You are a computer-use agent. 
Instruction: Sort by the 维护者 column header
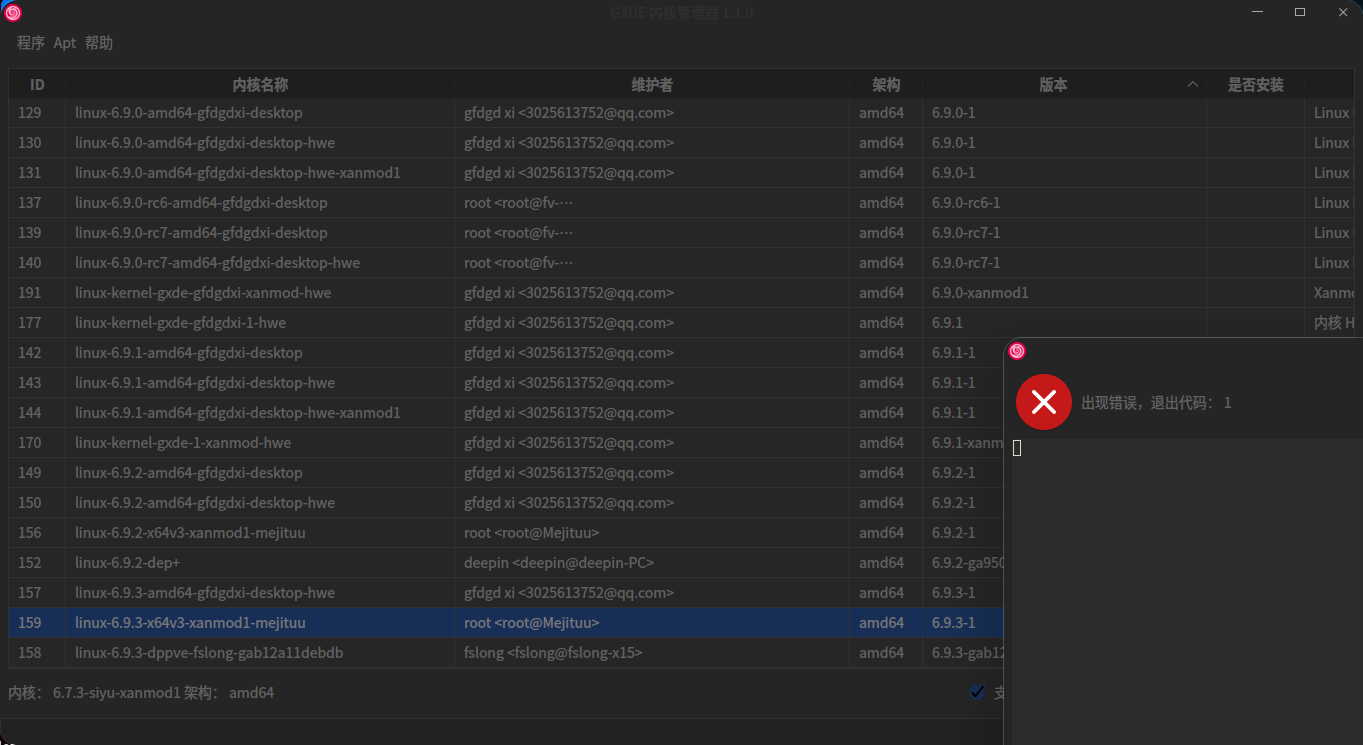[x=652, y=85]
